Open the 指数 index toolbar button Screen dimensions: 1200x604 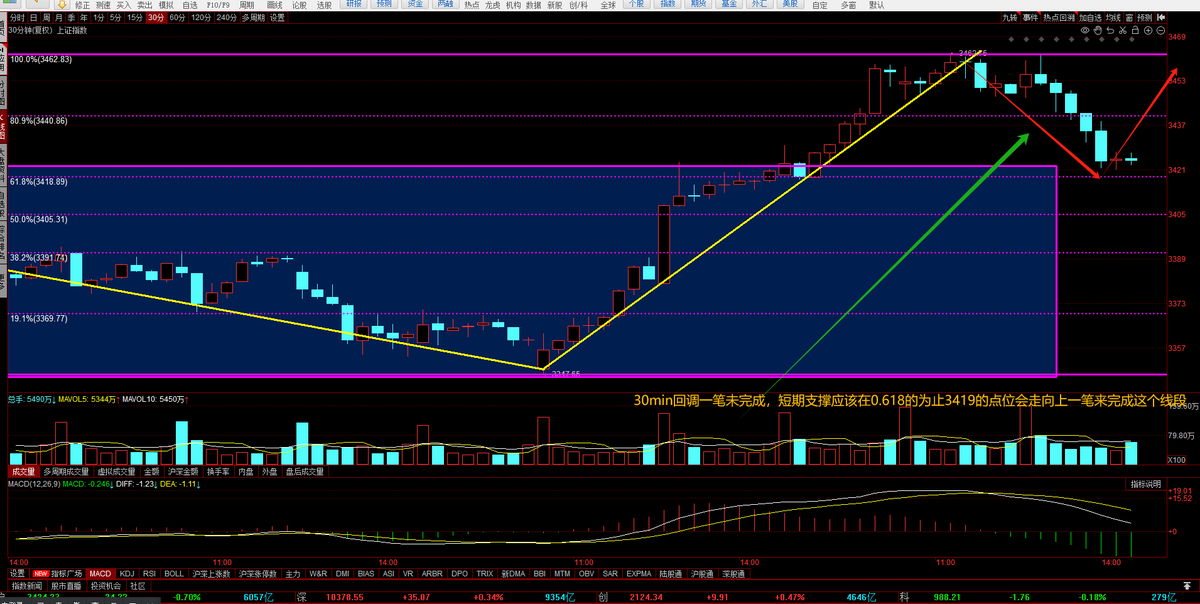coord(667,4)
